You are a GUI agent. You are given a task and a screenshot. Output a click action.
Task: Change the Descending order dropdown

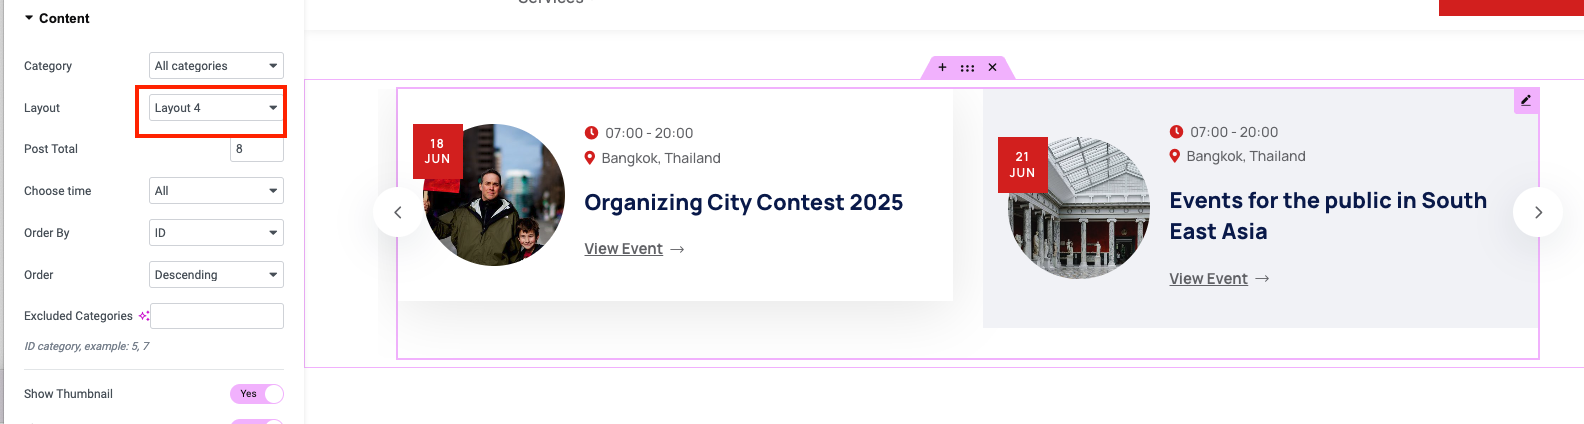coord(216,275)
